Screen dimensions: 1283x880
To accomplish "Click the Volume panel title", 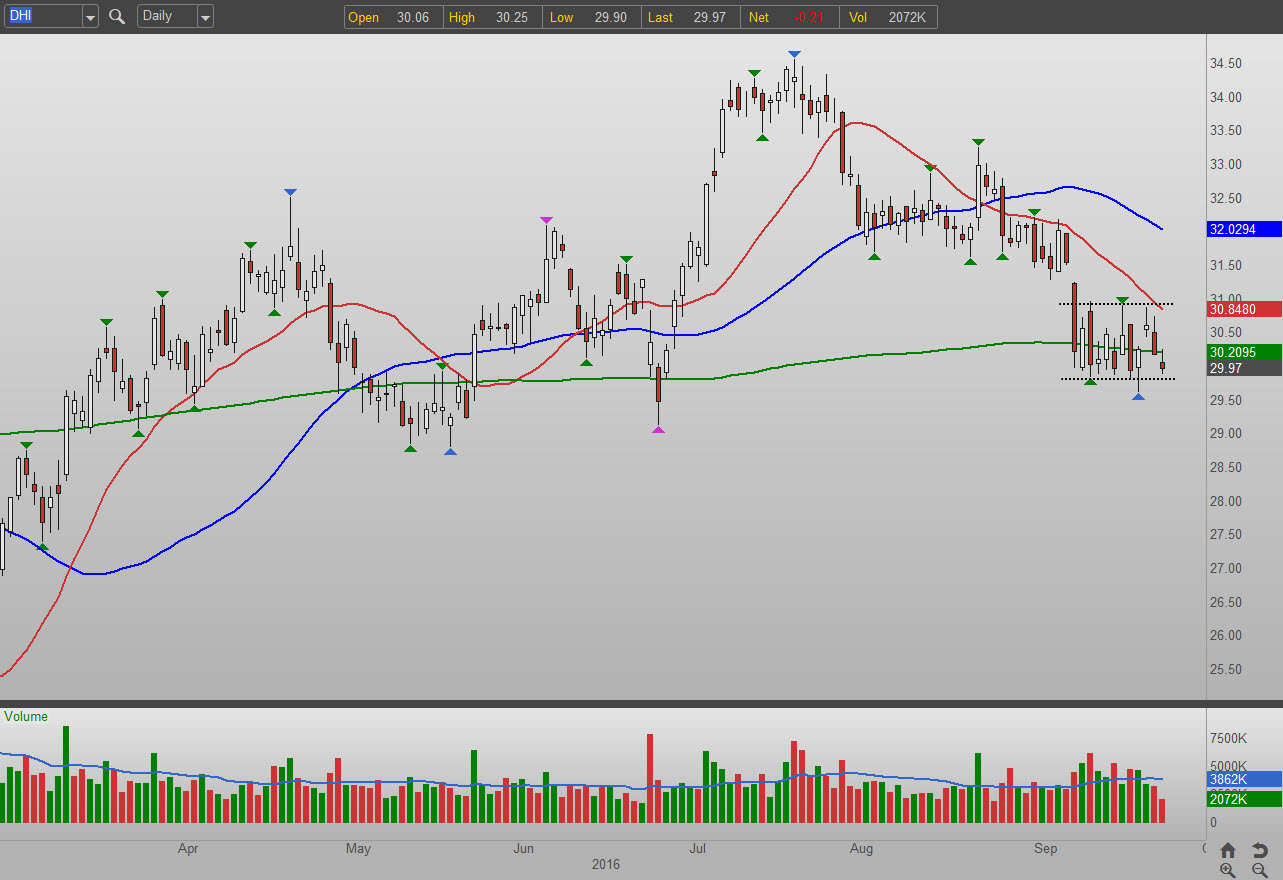I will 26,717.
